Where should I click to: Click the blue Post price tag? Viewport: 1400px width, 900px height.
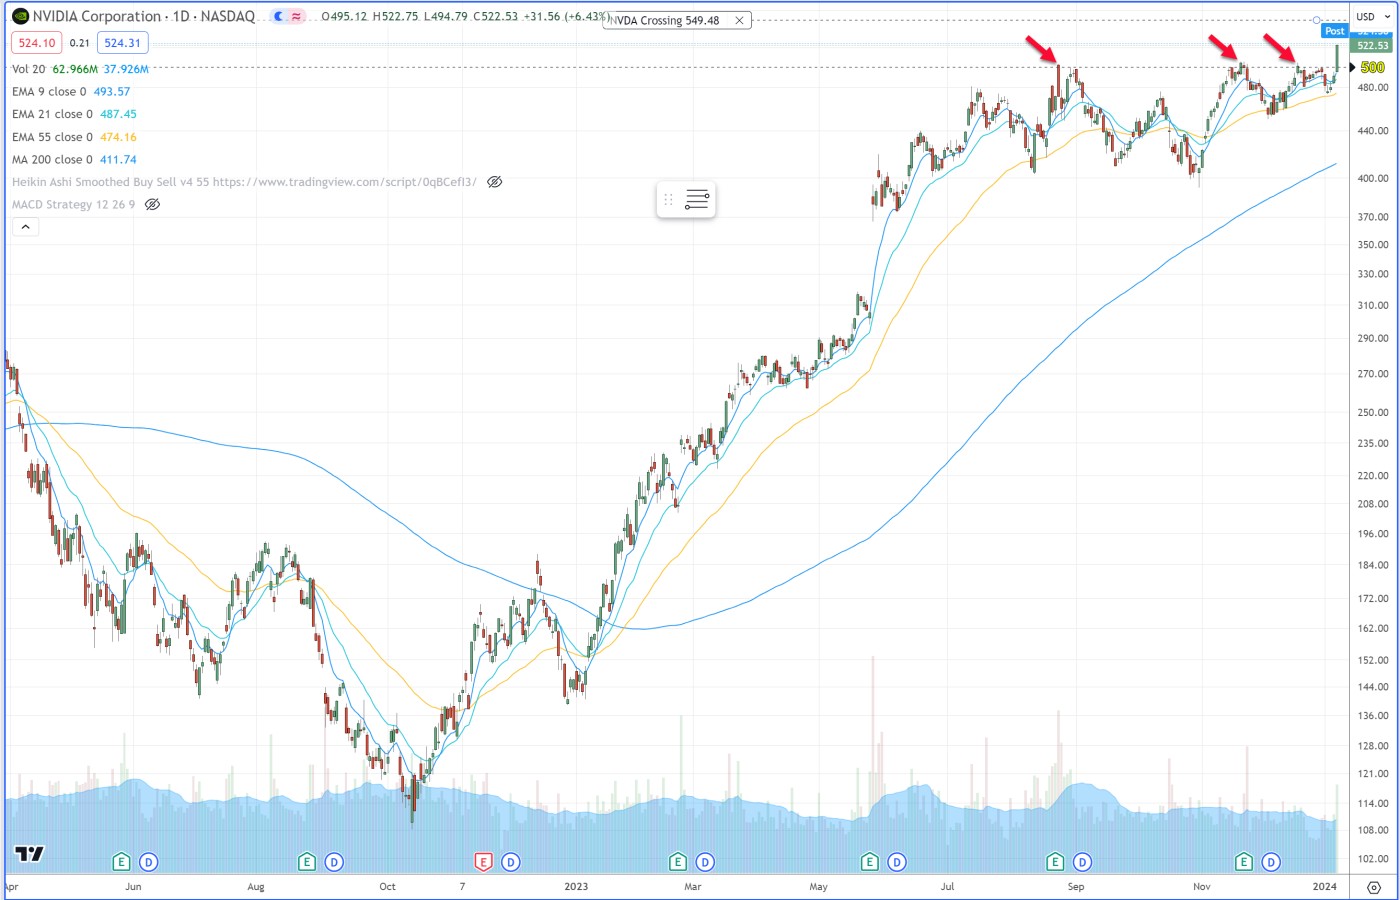tap(1334, 31)
